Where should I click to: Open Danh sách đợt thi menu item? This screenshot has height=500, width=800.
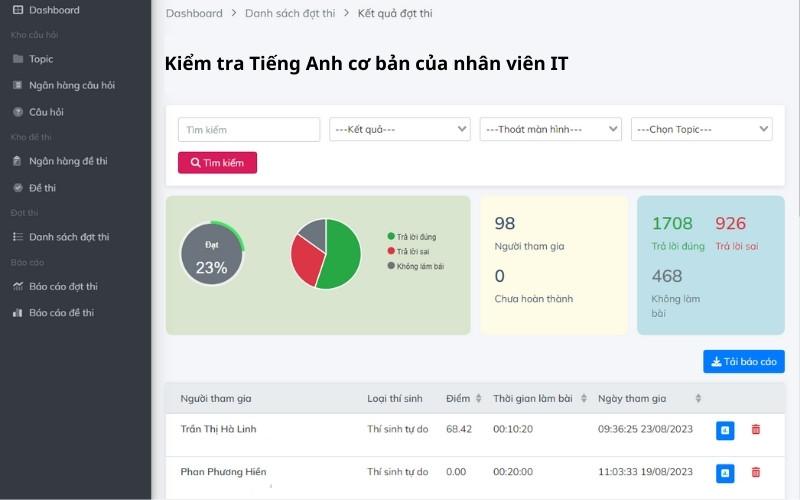(x=69, y=237)
